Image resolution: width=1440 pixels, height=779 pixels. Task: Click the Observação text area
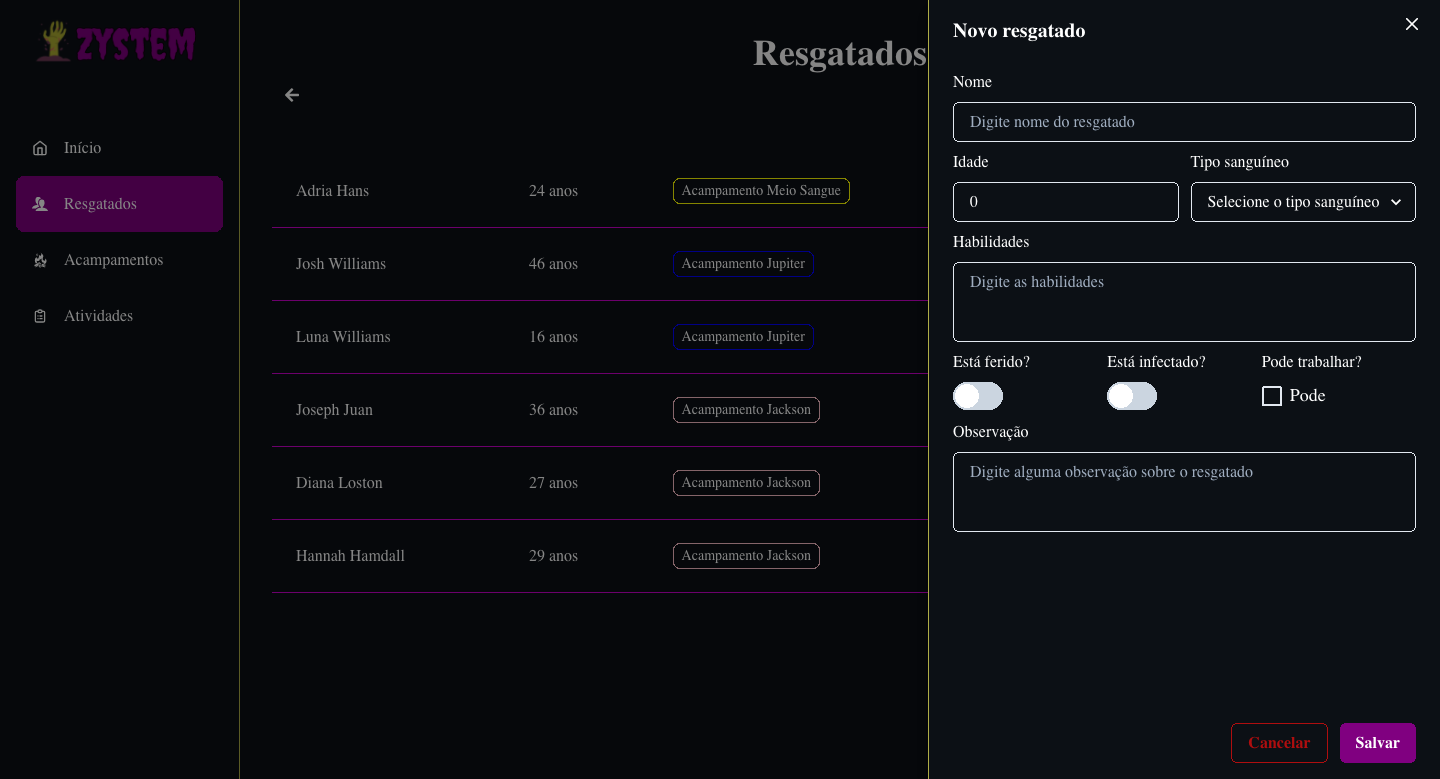(x=1184, y=492)
